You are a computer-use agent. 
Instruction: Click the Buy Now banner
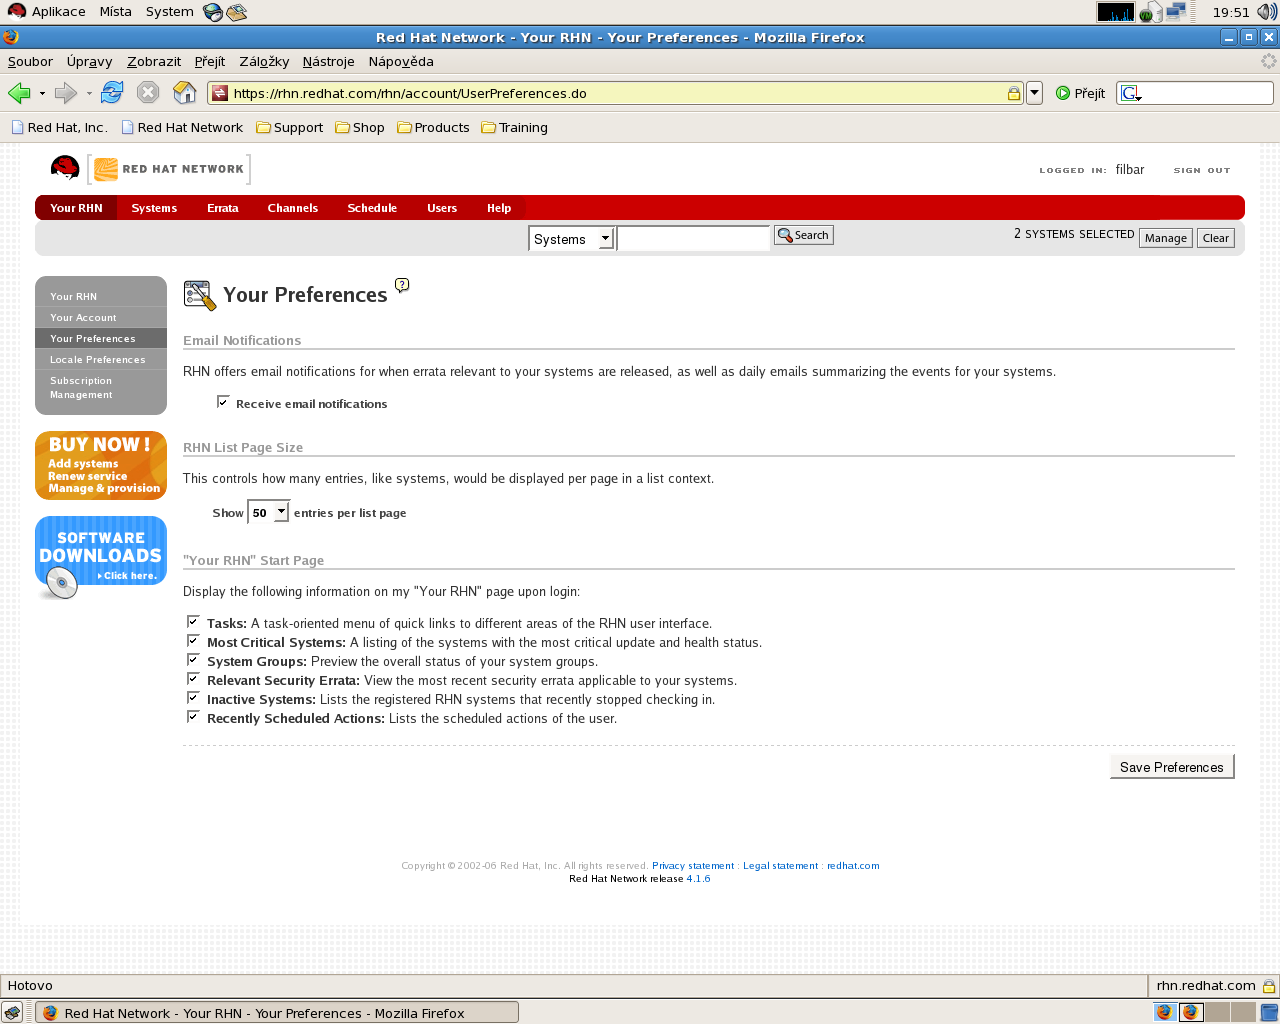coord(100,465)
